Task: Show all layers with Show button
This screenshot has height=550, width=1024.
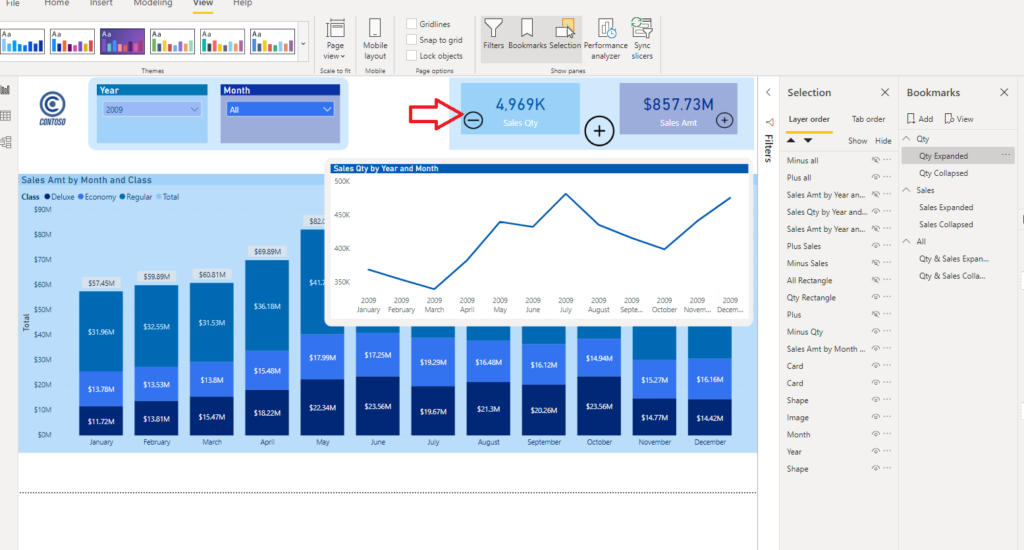Action: pyautogui.click(x=857, y=140)
